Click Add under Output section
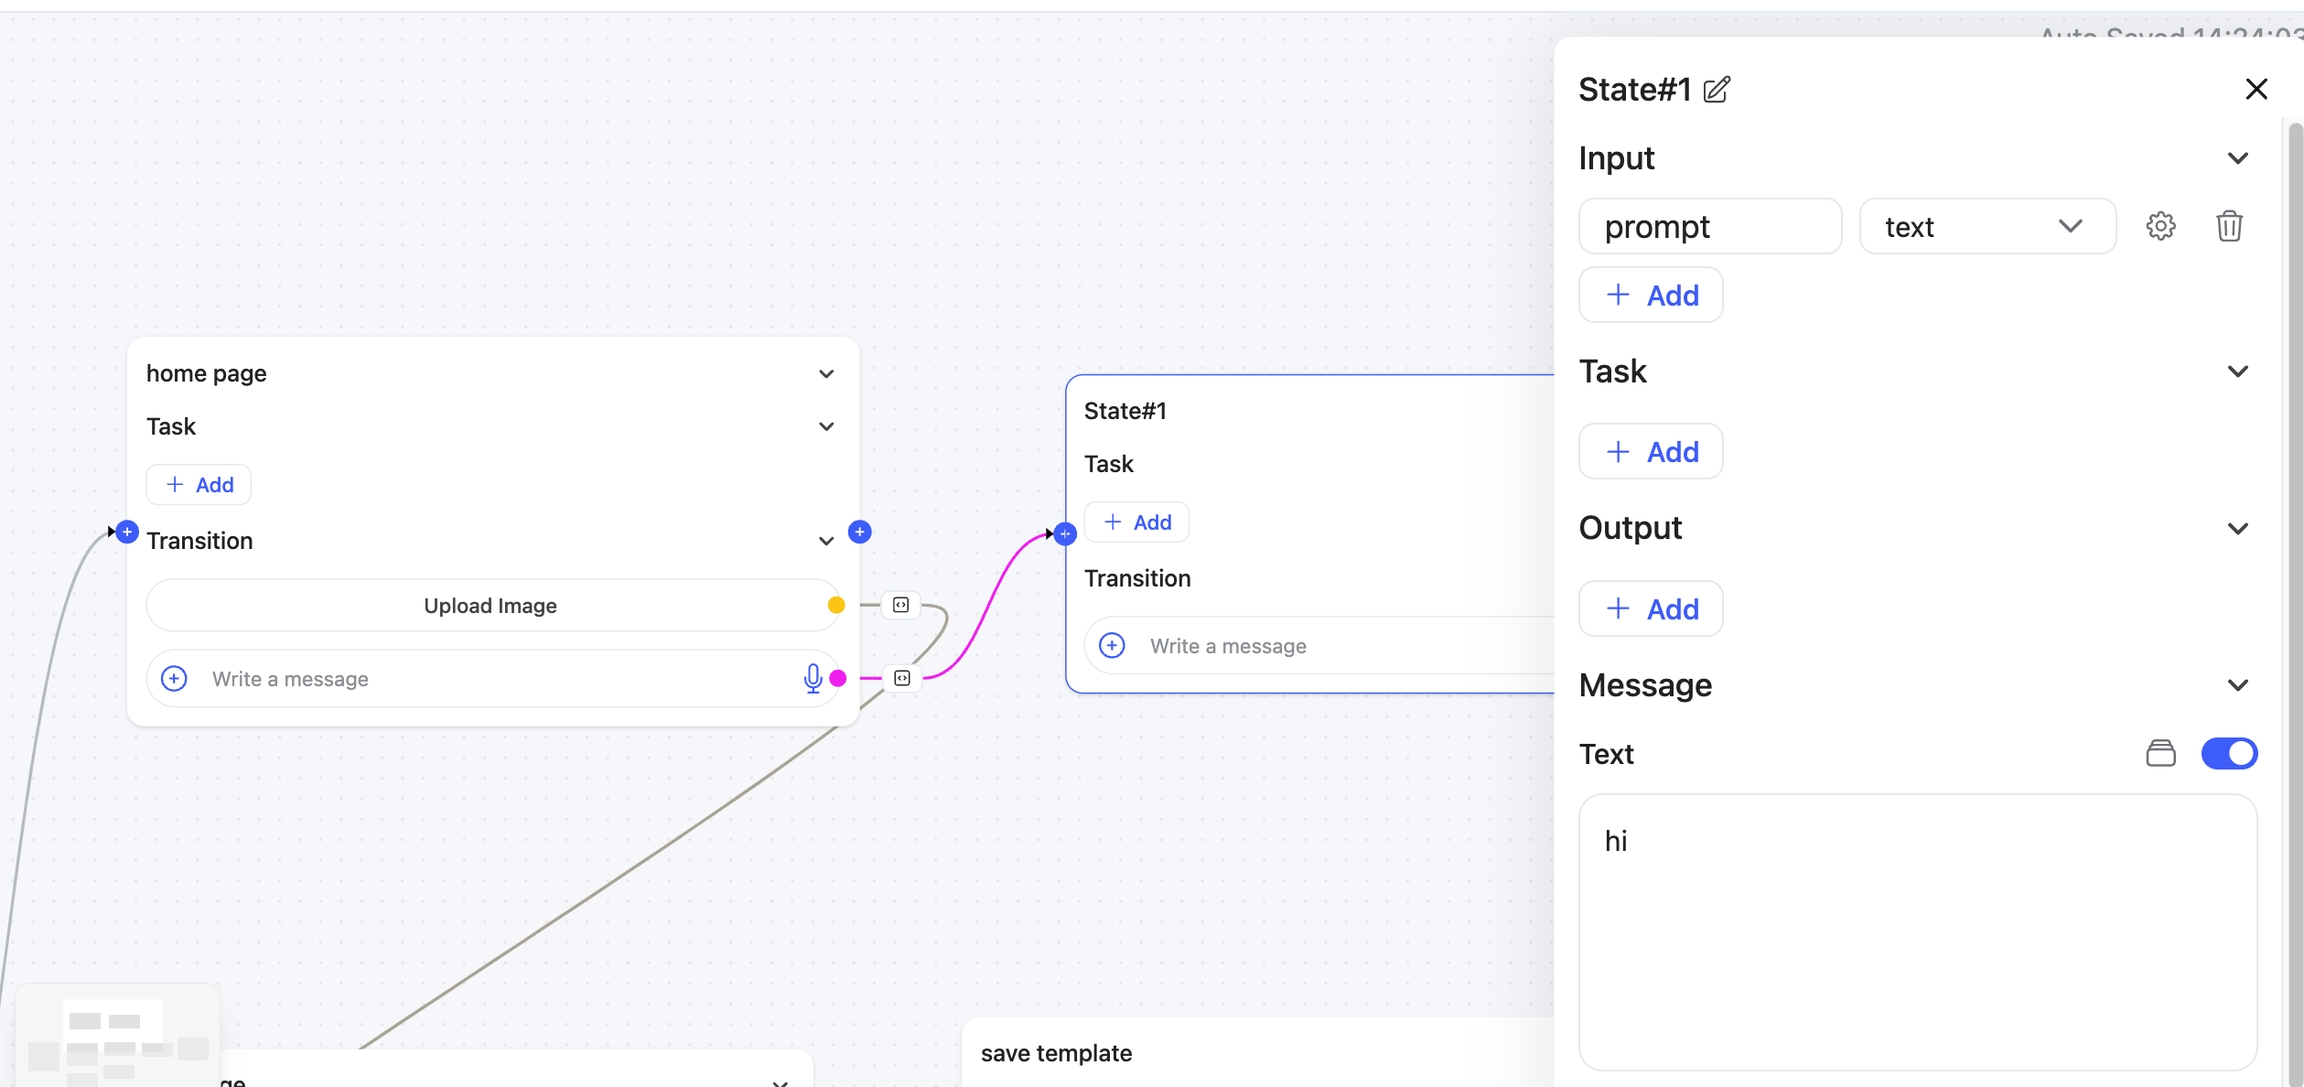2304x1087 pixels. click(x=1650, y=609)
